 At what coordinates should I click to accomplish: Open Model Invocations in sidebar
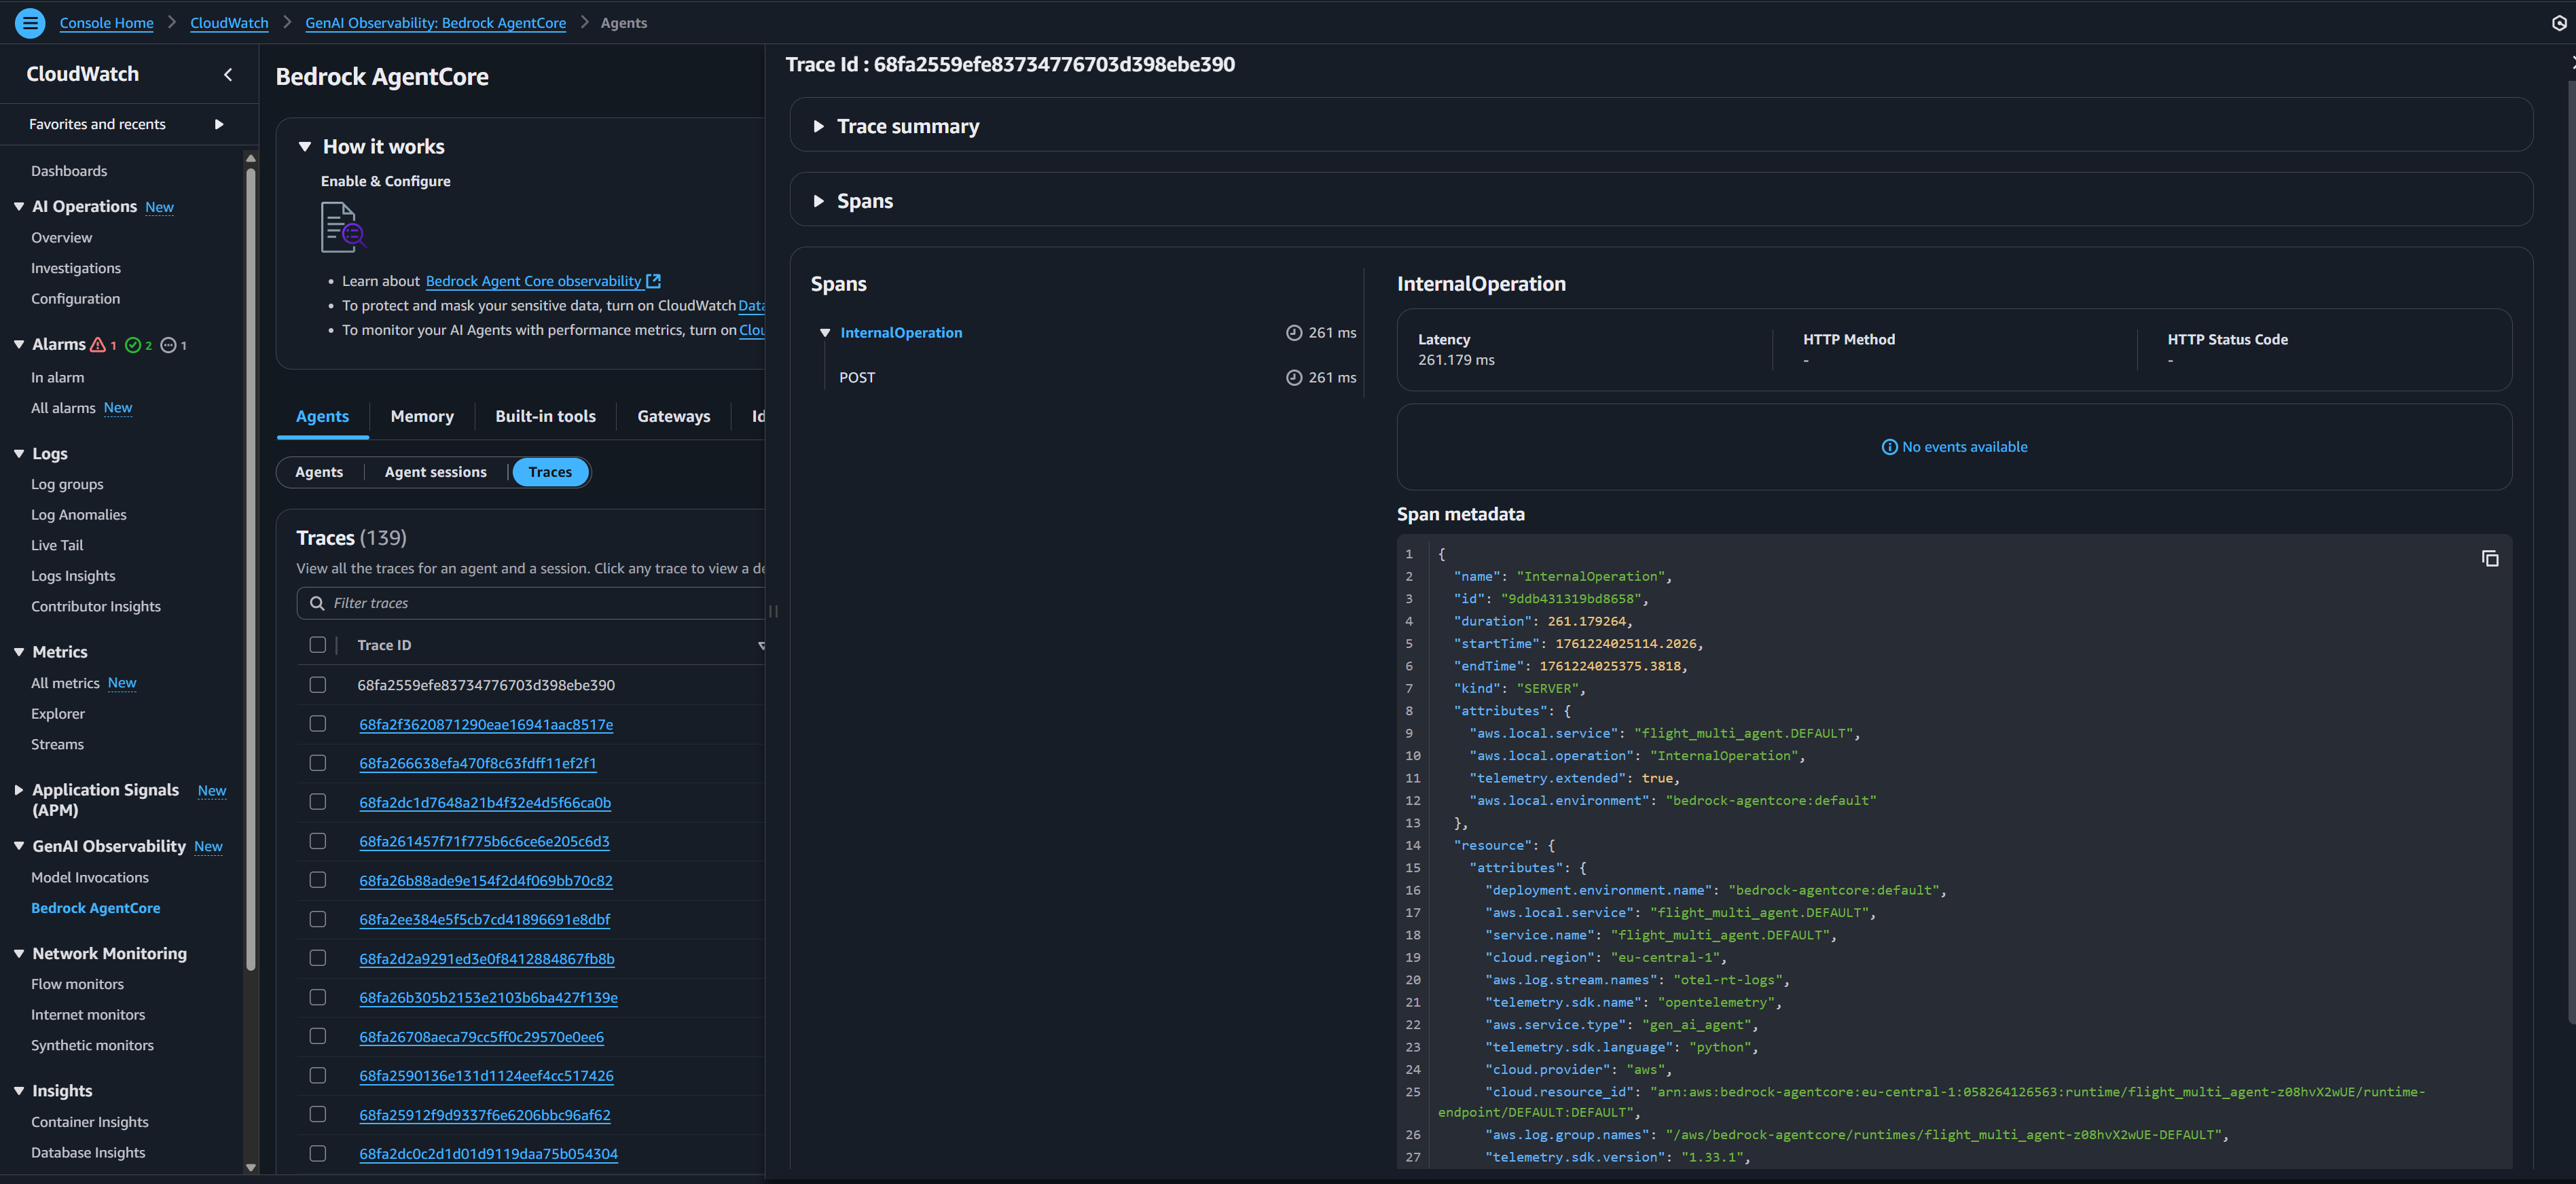point(90,877)
